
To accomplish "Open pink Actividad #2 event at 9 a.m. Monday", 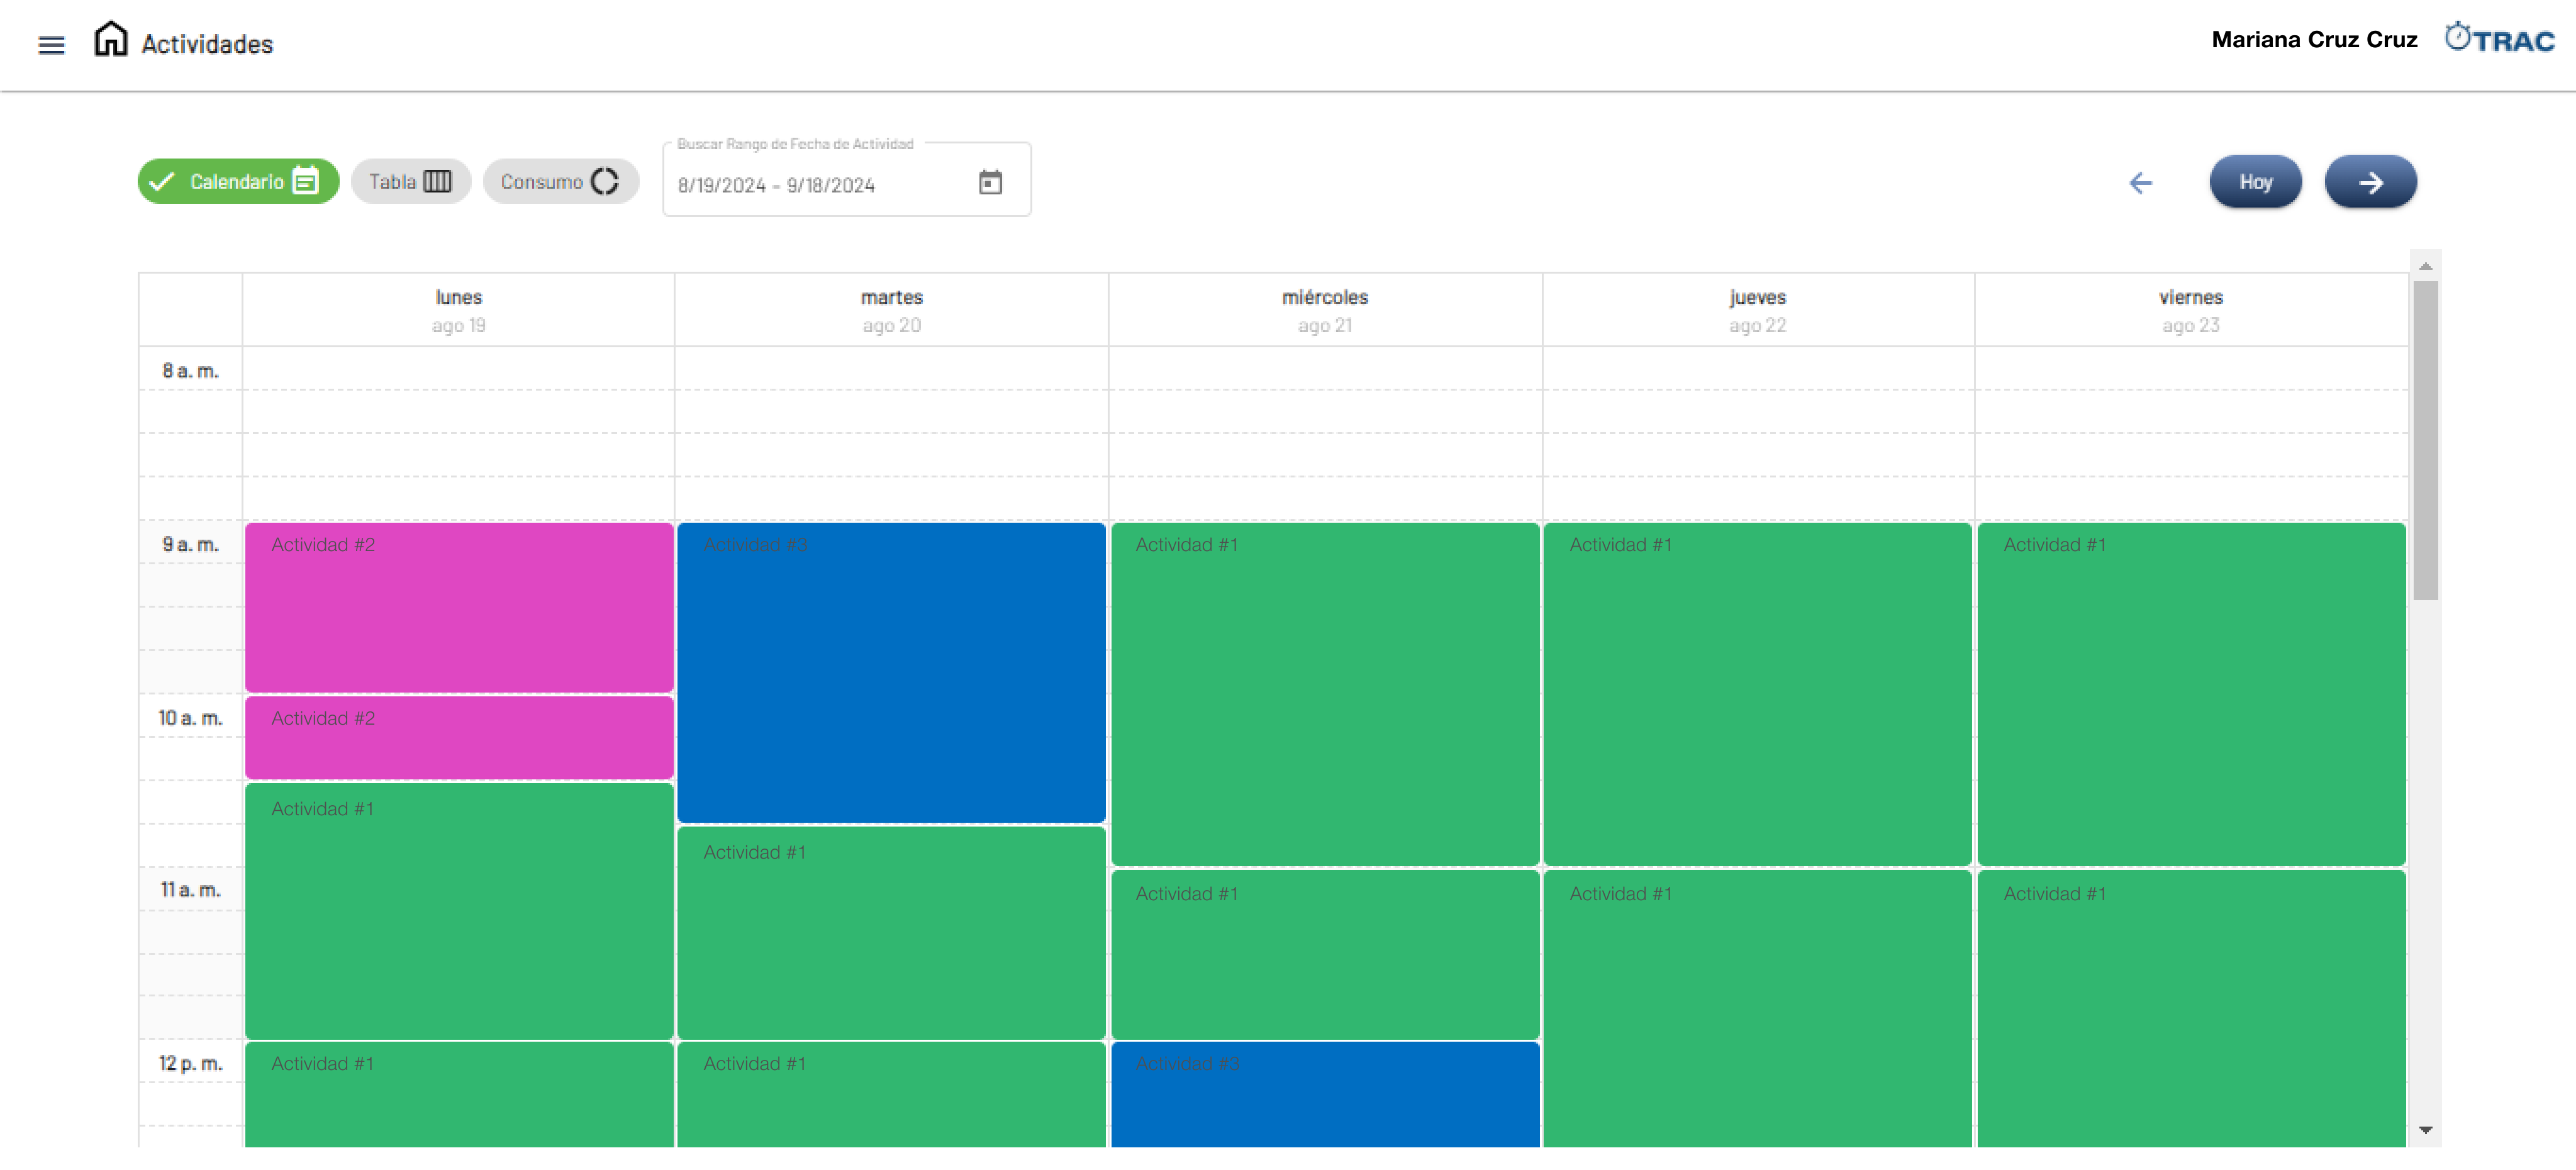I will coord(459,607).
